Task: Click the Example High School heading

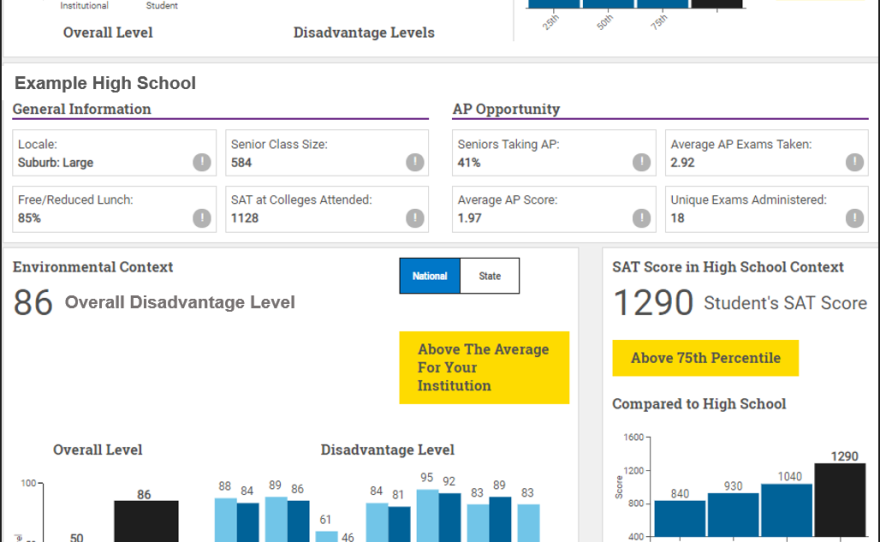Action: (106, 83)
